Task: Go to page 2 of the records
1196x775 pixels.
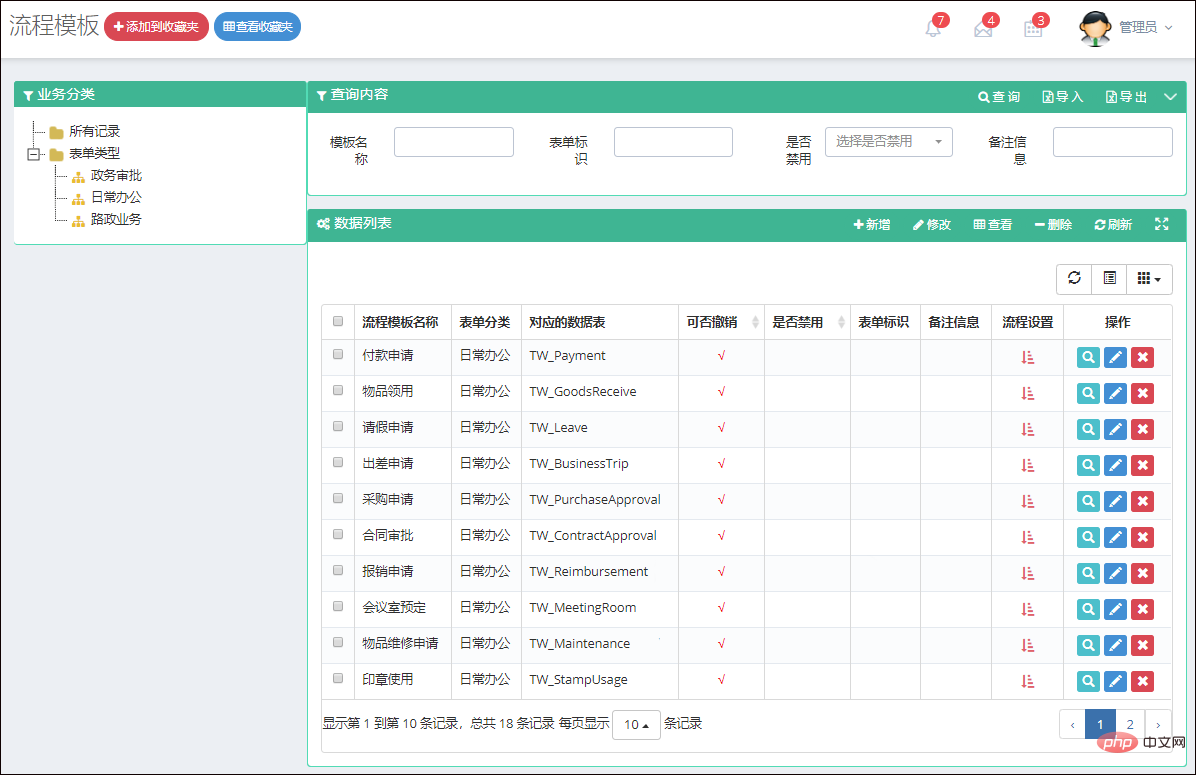Action: [x=1130, y=725]
